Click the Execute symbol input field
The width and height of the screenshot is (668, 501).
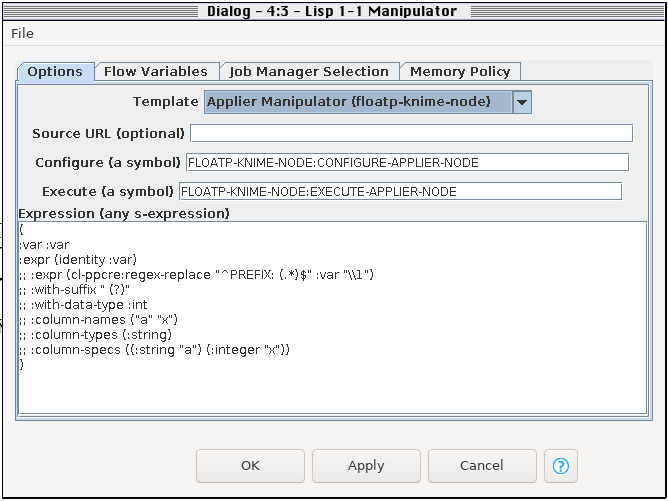400,192
